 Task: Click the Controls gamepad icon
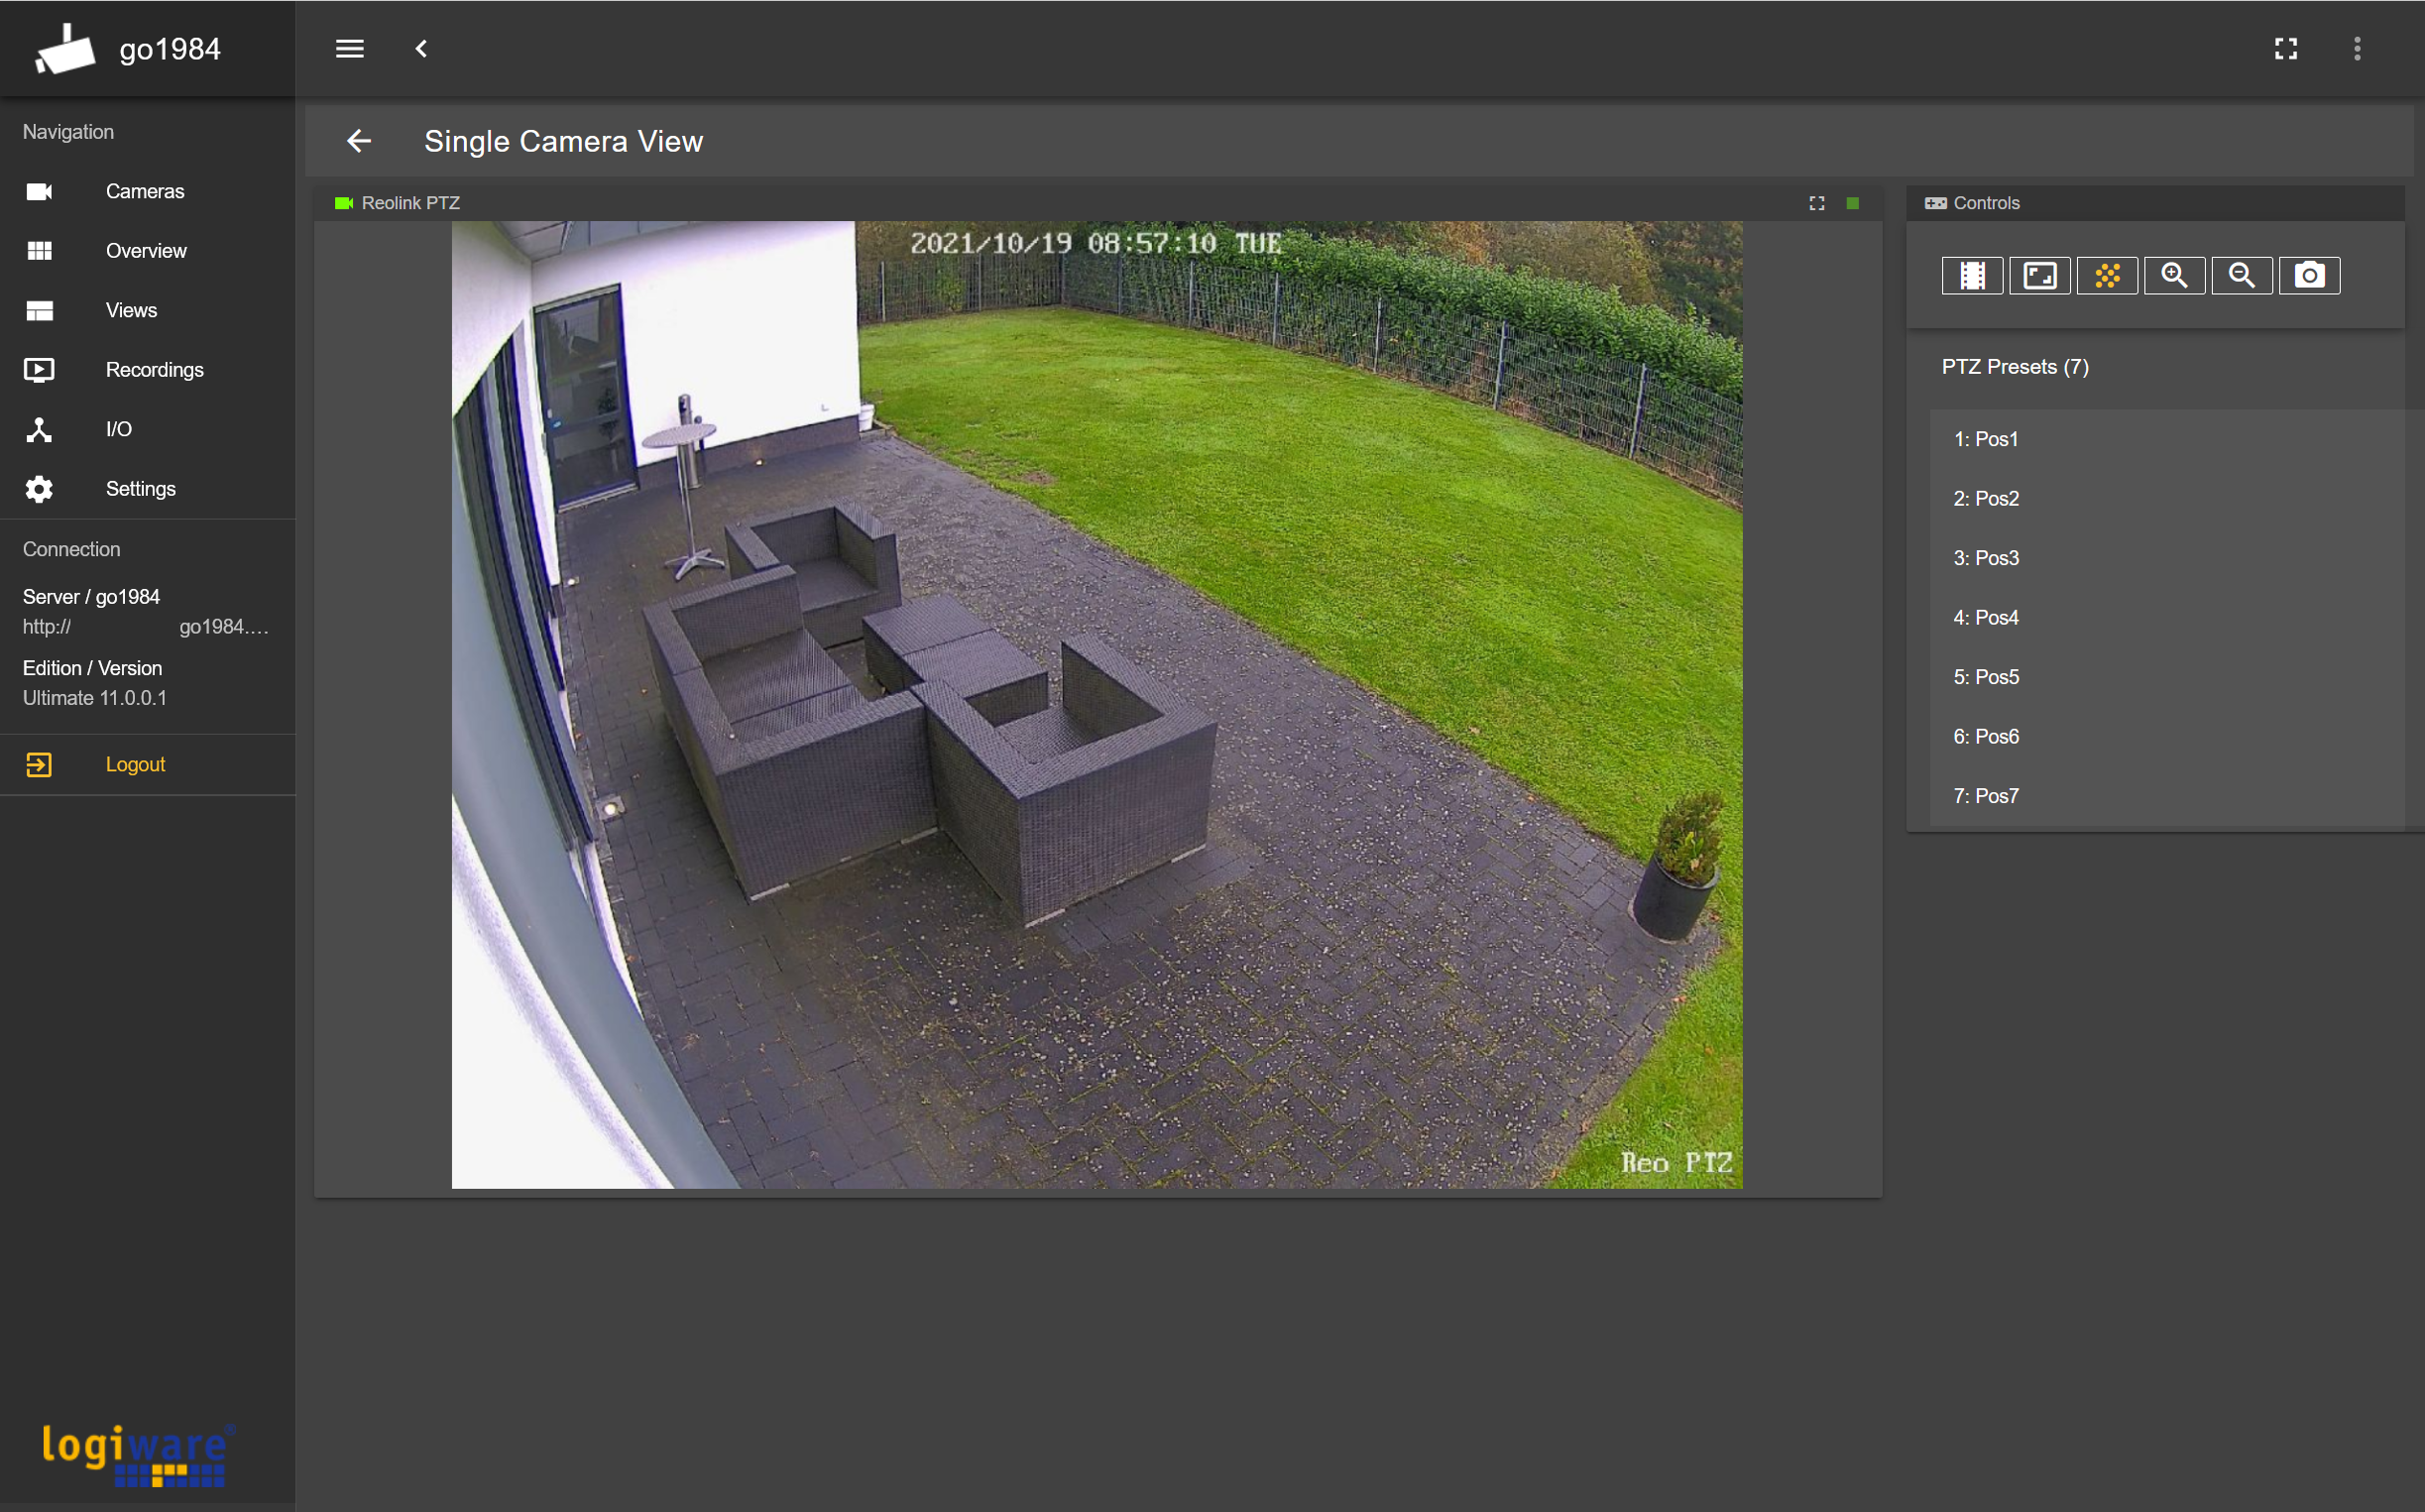point(1935,203)
